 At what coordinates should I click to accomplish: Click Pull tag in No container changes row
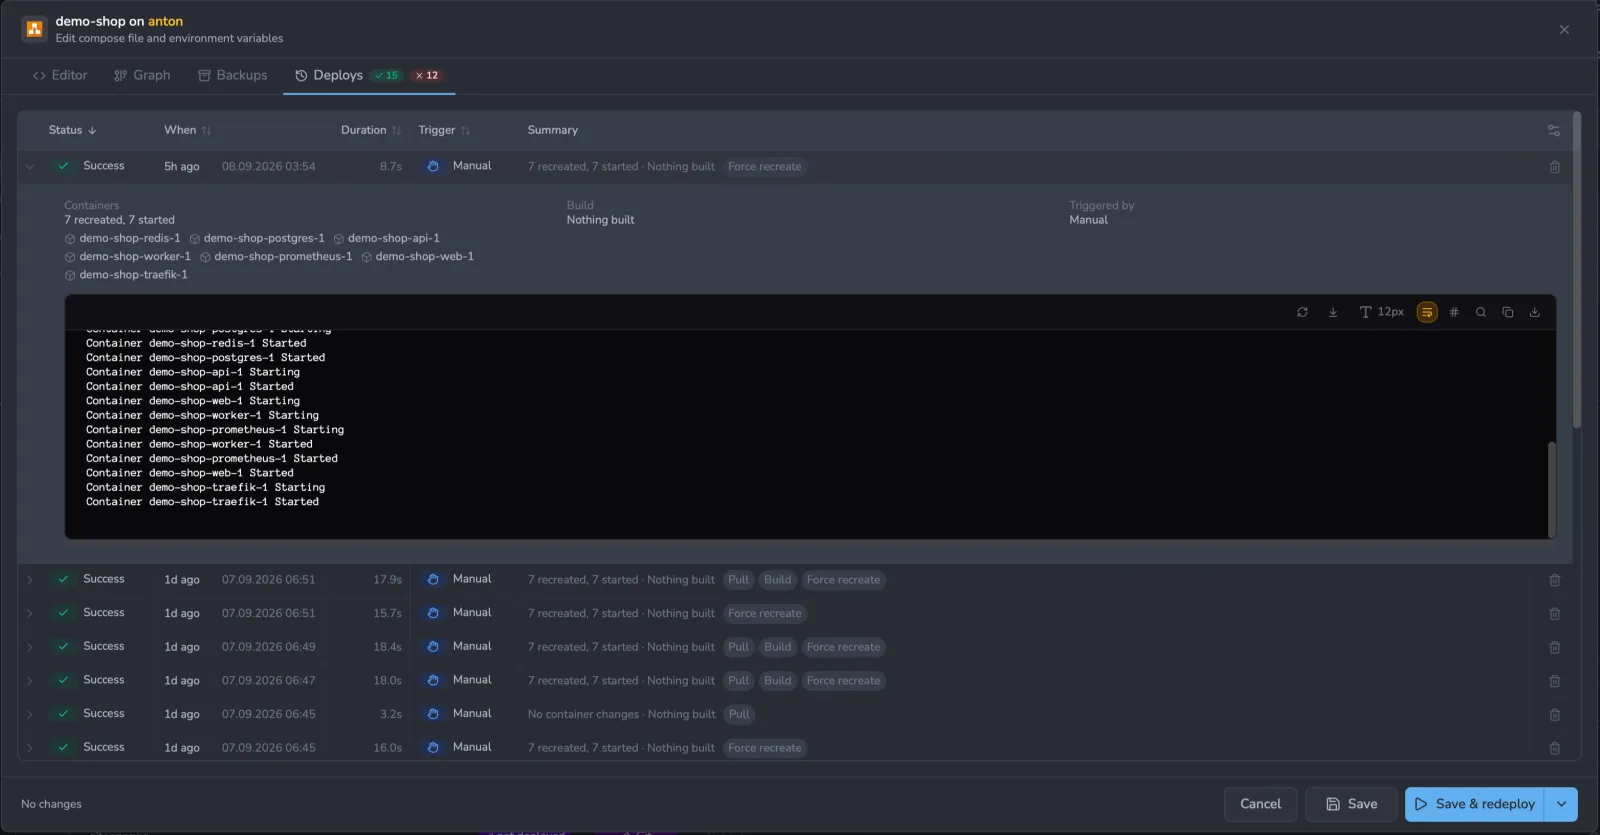coord(739,714)
